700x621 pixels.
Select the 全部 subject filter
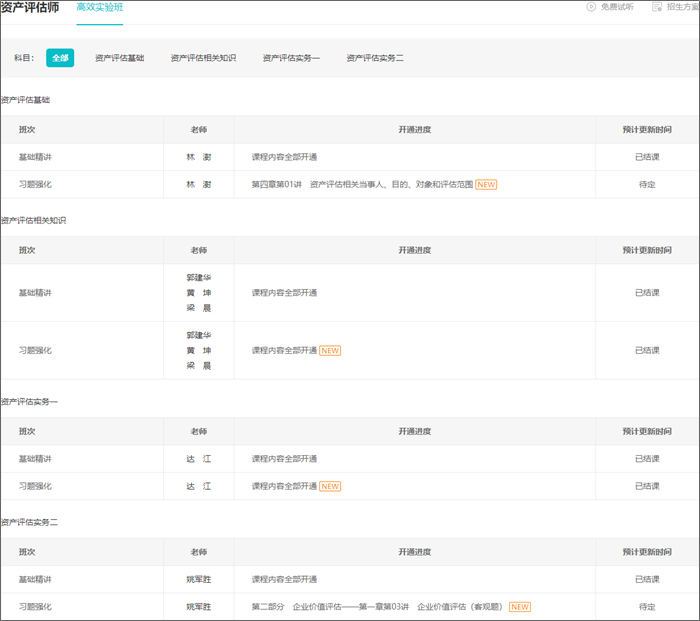(60, 58)
